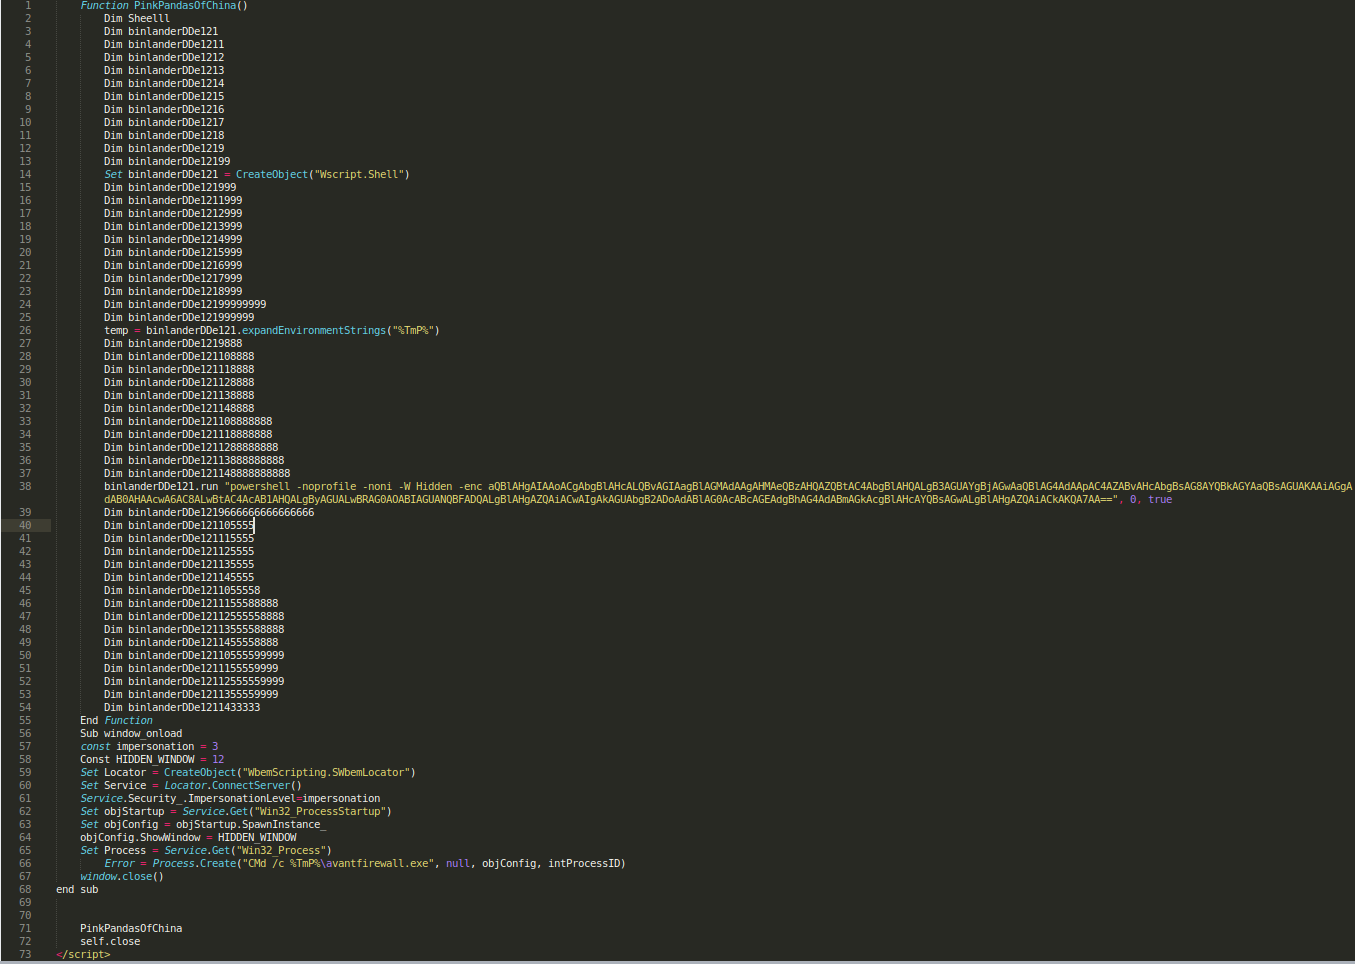This screenshot has height=964, width=1355.
Task: Click line number 14 in the gutter
Action: (25, 174)
